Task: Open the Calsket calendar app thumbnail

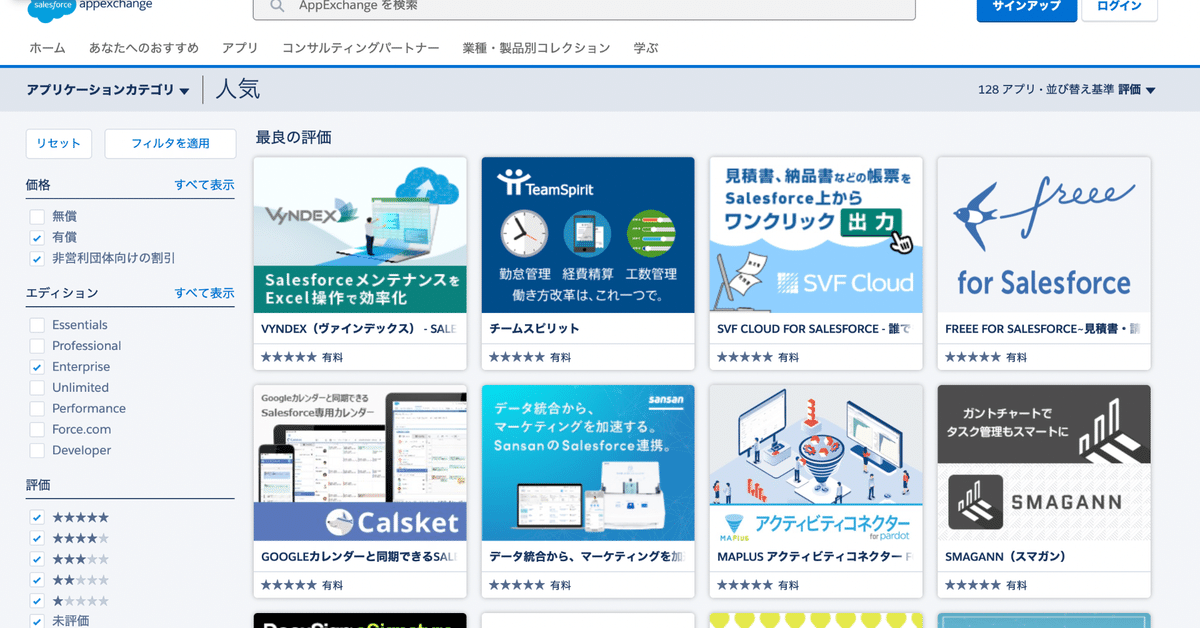Action: (x=360, y=463)
